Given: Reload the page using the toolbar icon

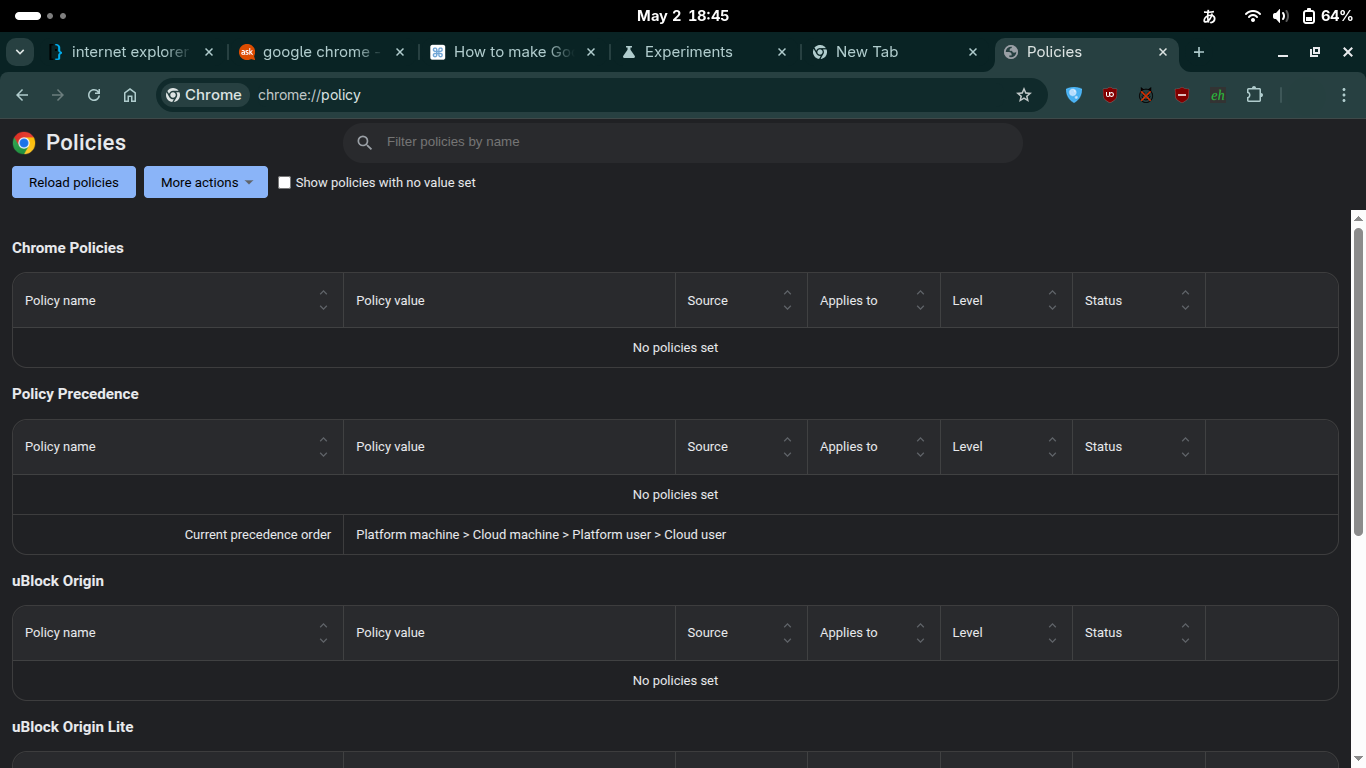Looking at the screenshot, I should tap(94, 95).
